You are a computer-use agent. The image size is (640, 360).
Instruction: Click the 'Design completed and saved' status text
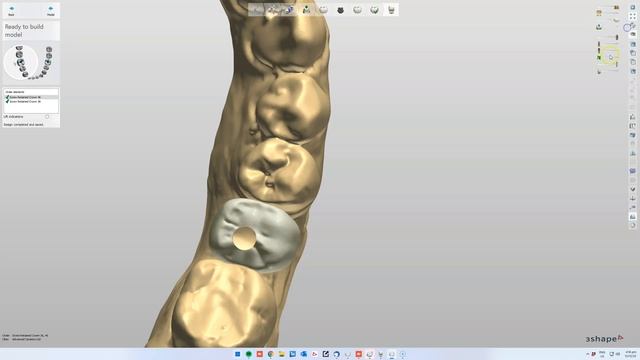(x=24, y=124)
